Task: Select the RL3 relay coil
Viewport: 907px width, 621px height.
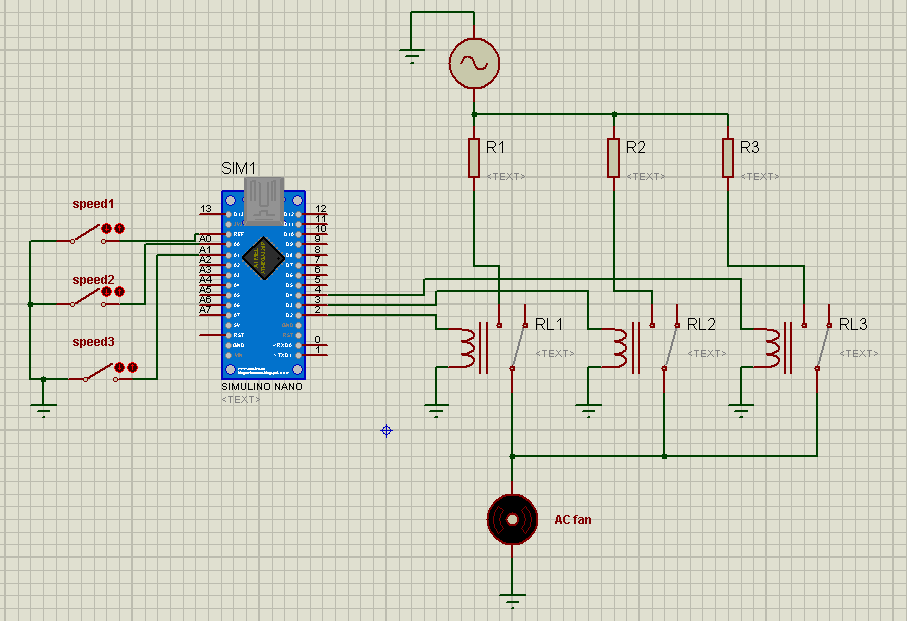Action: point(773,346)
